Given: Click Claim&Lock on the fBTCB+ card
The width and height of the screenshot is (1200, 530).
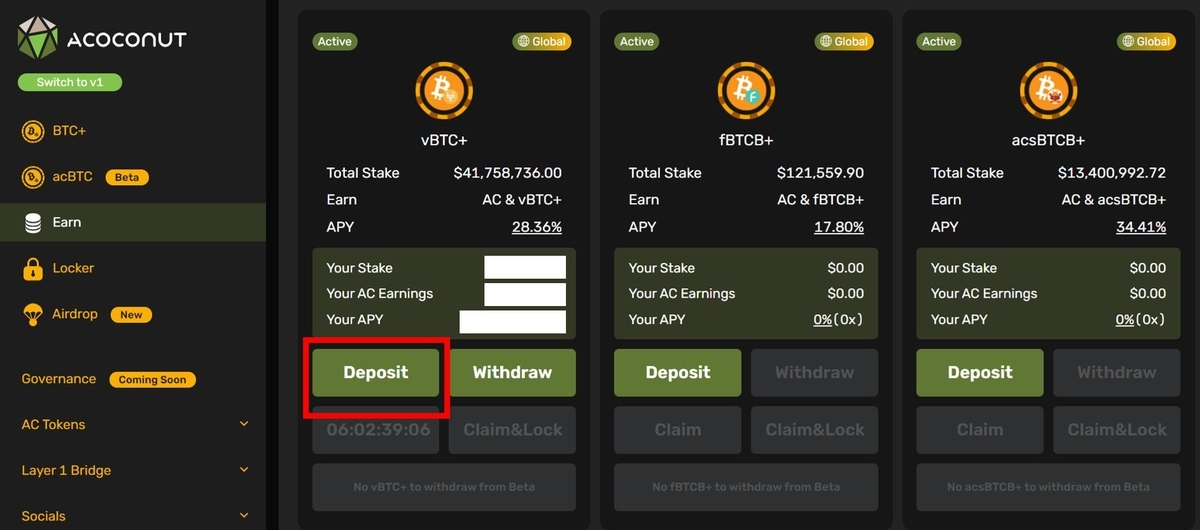Looking at the screenshot, I should (814, 430).
